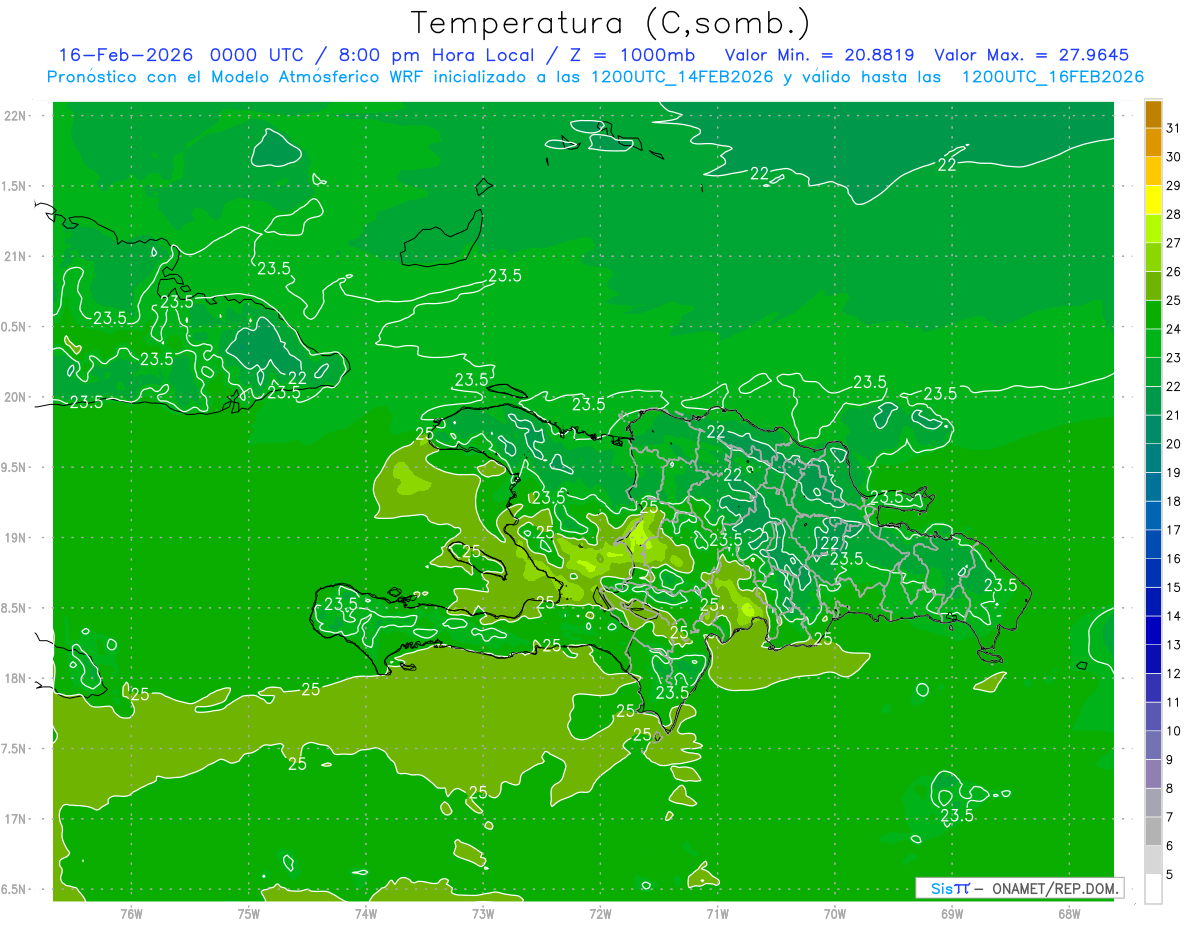Click the "28" color scale label
This screenshot has width=1200, height=927.
point(1174,214)
